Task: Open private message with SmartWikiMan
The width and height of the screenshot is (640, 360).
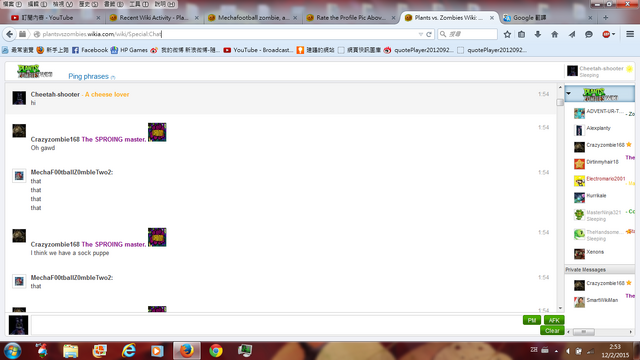Action: (602, 300)
